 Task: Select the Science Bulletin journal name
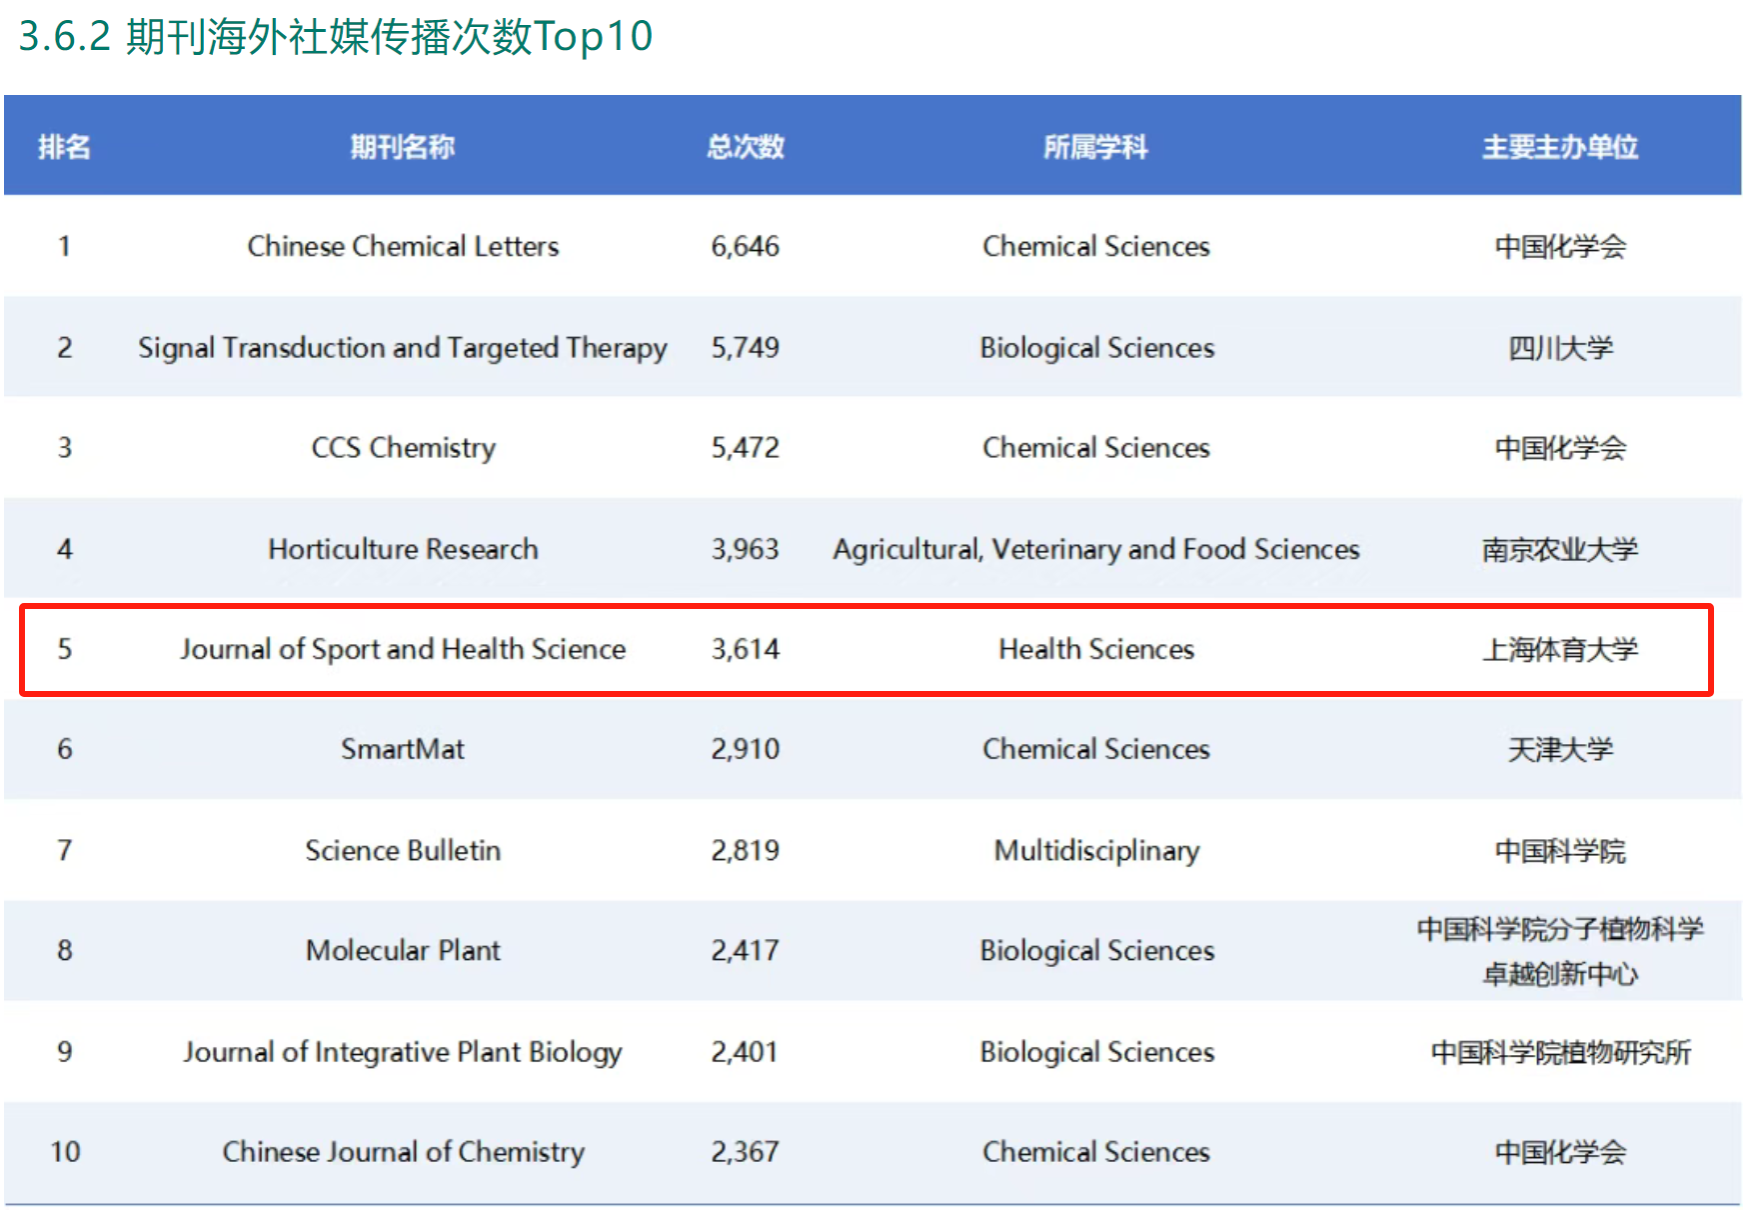click(402, 850)
